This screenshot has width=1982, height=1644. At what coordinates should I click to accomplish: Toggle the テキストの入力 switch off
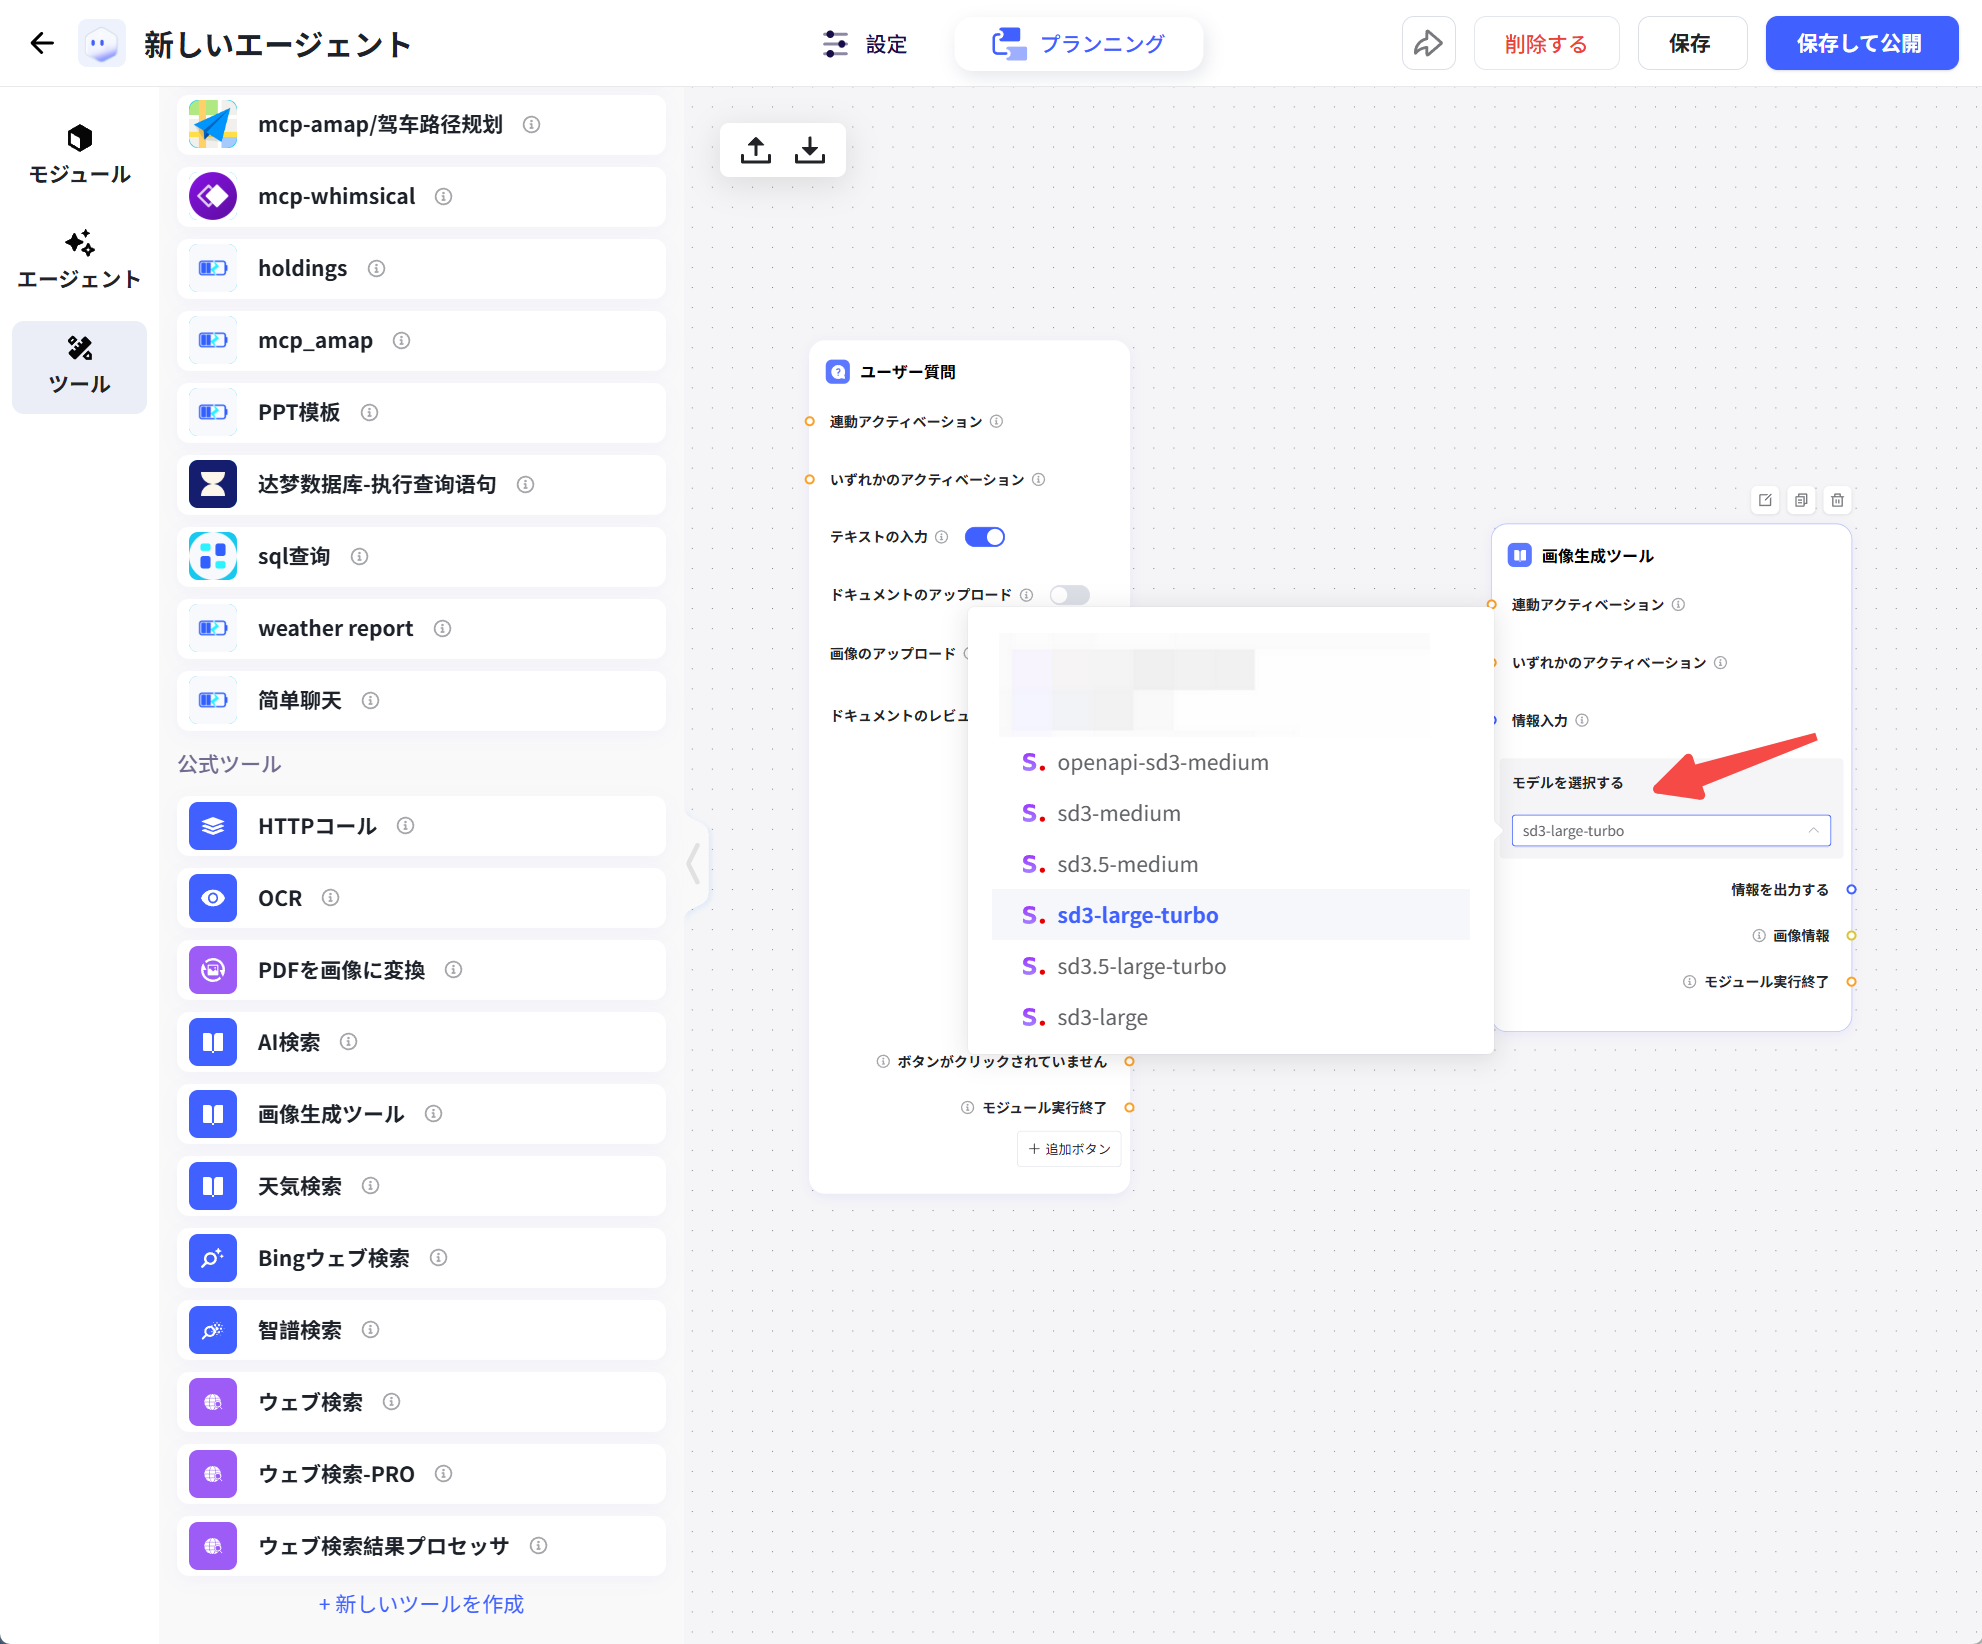point(985,537)
